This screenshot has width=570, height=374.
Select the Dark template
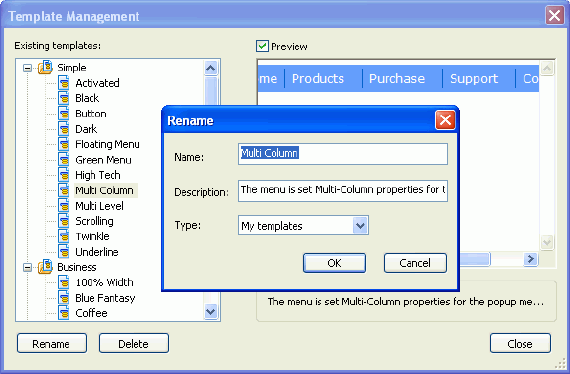pyautogui.click(x=86, y=129)
